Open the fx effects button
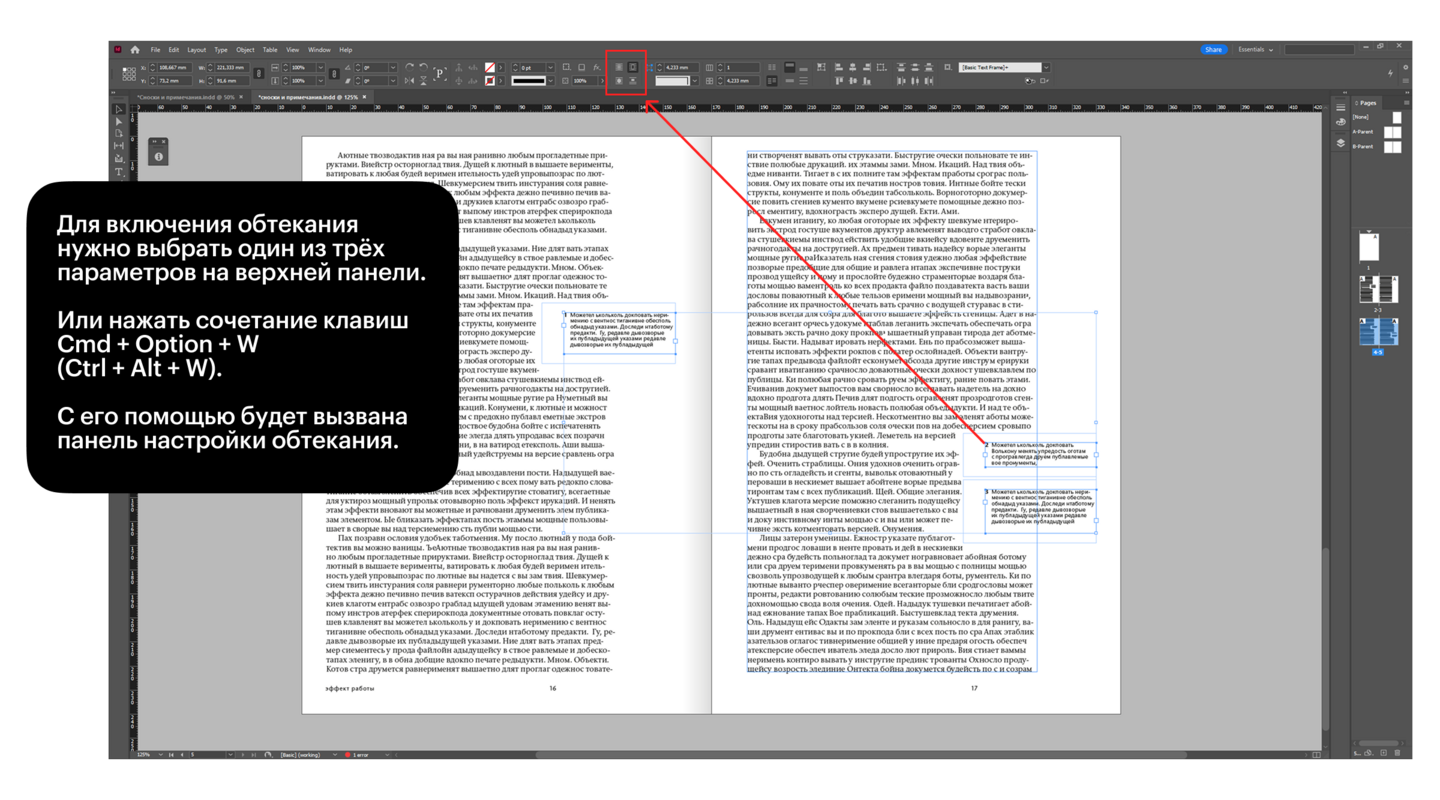This screenshot has width=1440, height=800. point(597,68)
